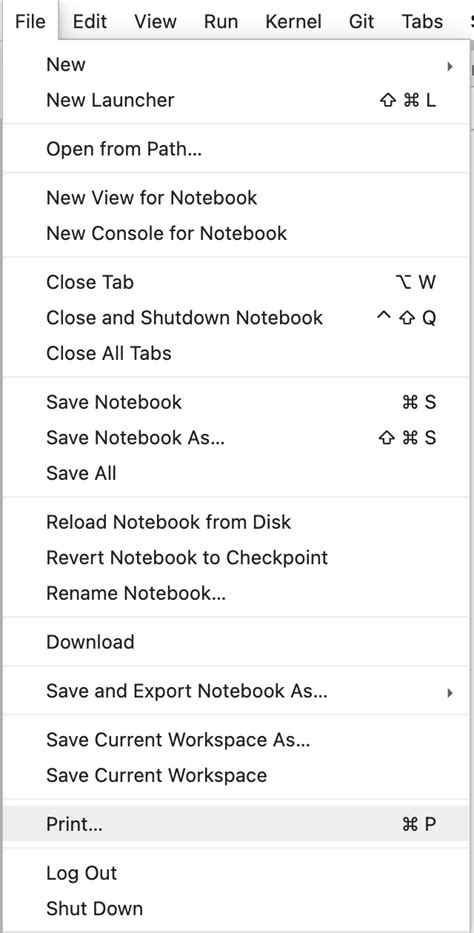Select Close and Shutdown Notebook
The image size is (474, 933).
pos(236,318)
